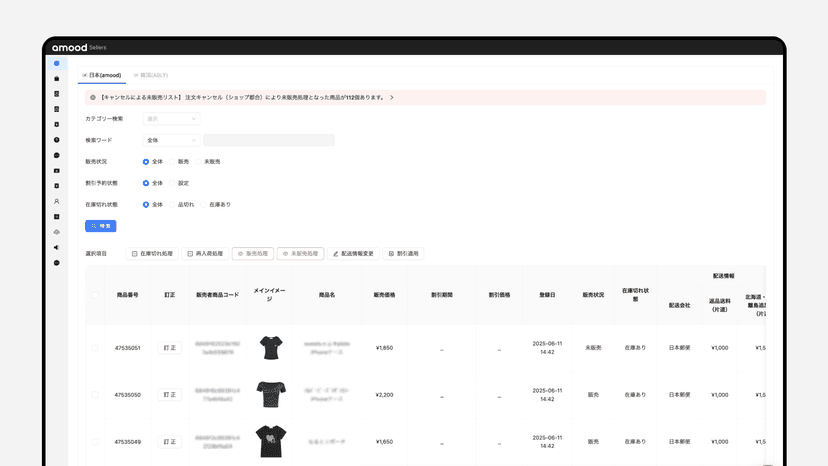Screen dimensions: 828x466
Task: Open the 検索ワード 全体 dropdown
Action: (171, 140)
